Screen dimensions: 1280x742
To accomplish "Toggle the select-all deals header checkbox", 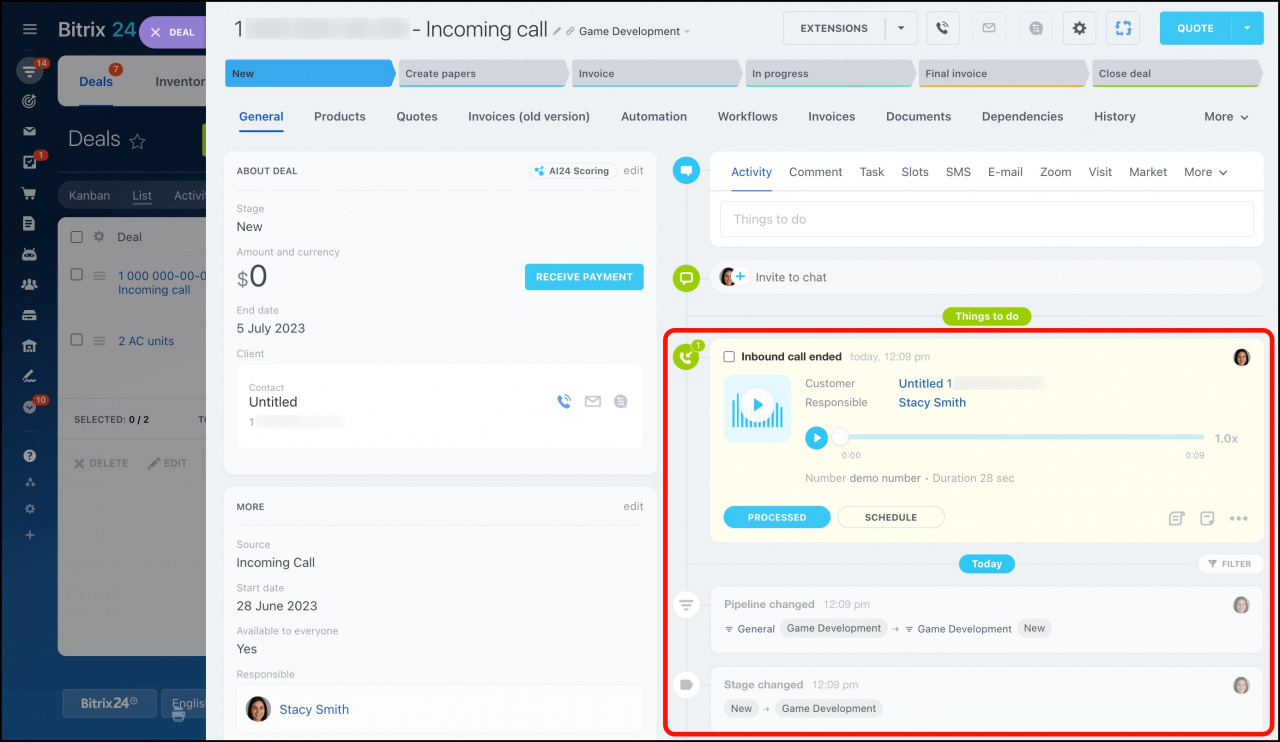I will point(77,237).
